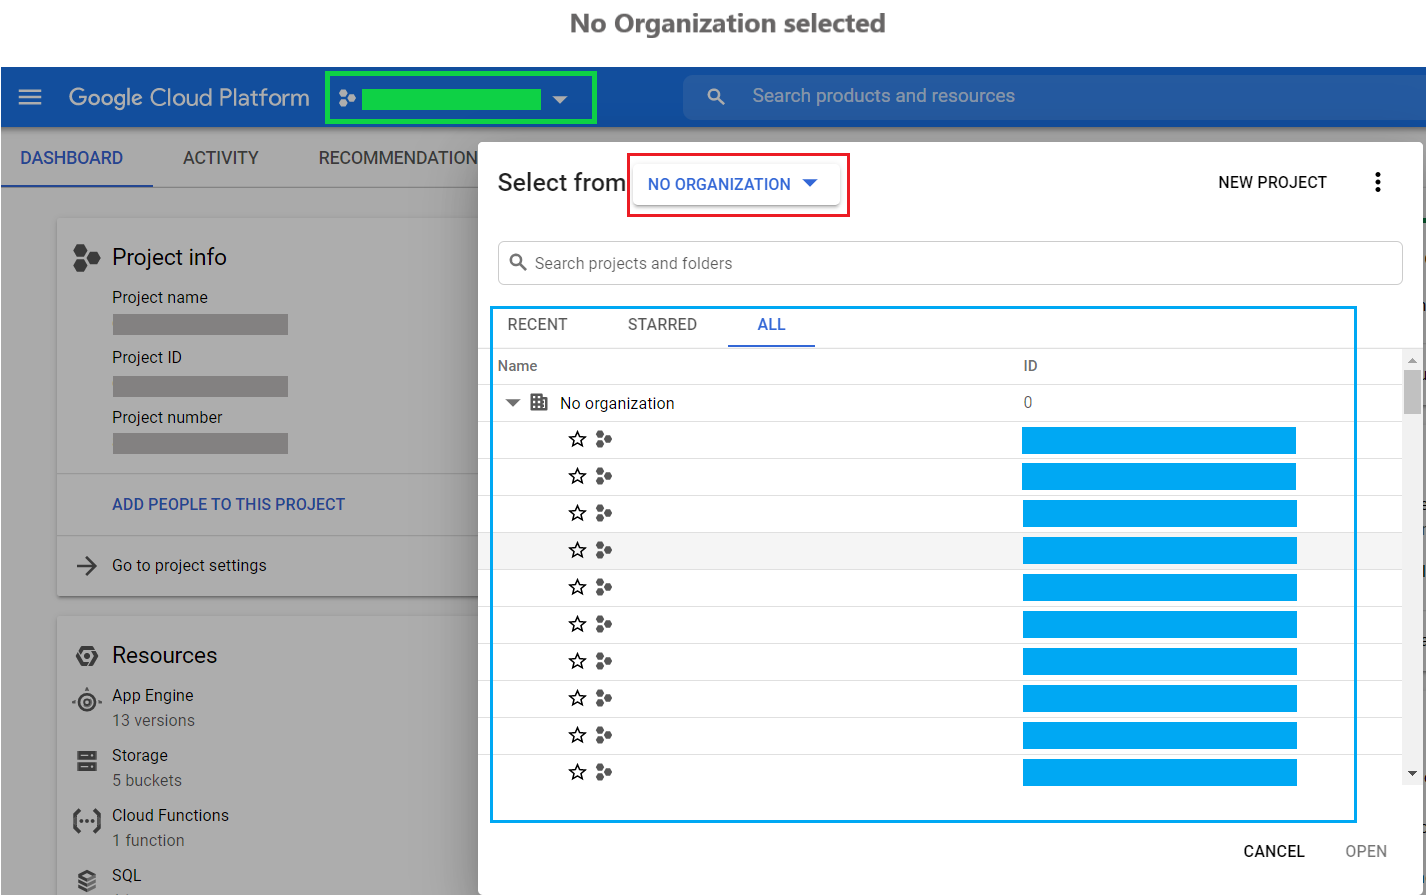Click the magnifier icon in the projects search box
Image resolution: width=1428 pixels, height=895 pixels.
pos(518,262)
